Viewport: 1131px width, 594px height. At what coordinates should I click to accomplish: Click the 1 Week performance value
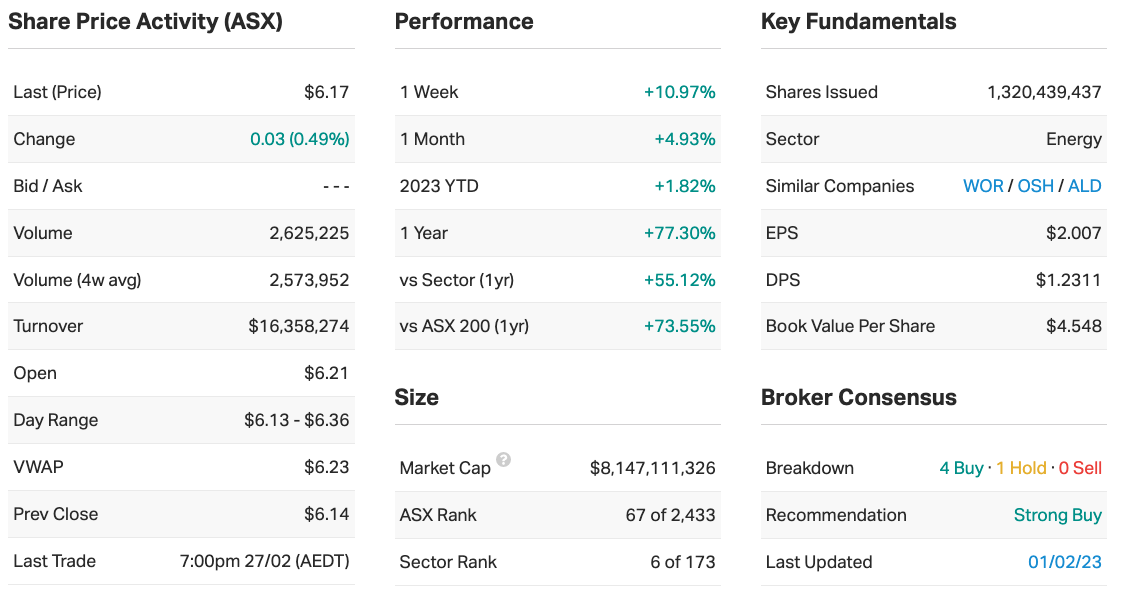(679, 92)
